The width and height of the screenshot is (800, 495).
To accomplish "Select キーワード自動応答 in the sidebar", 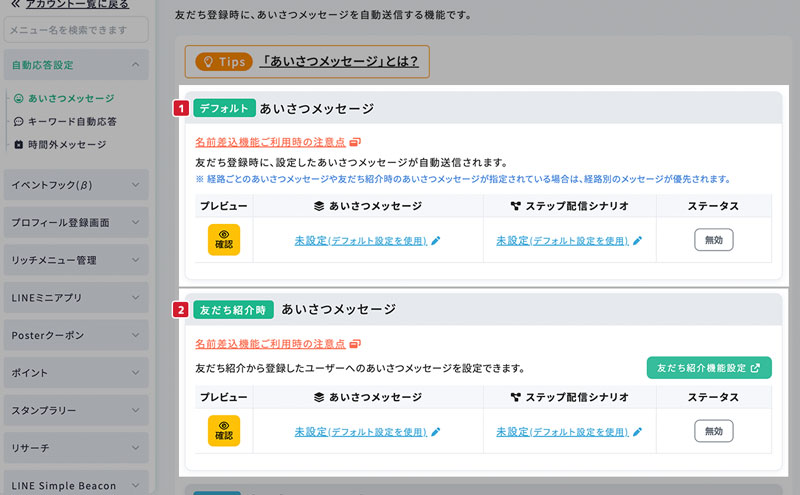I will point(72,121).
